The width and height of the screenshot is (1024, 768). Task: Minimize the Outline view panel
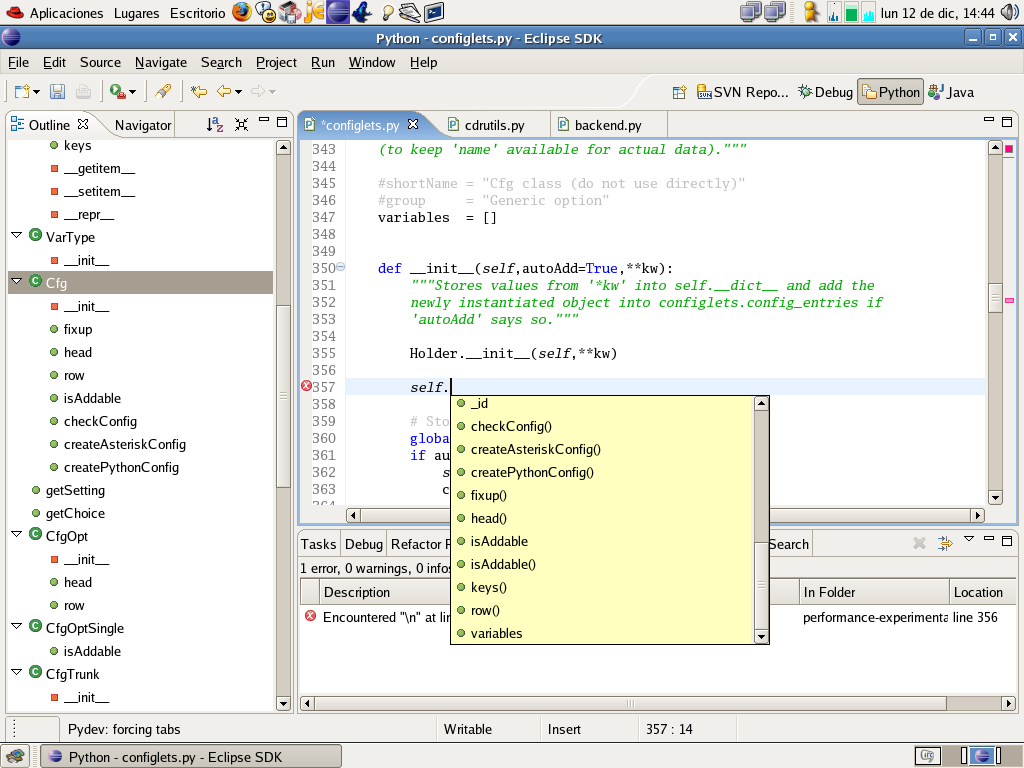tap(264, 120)
